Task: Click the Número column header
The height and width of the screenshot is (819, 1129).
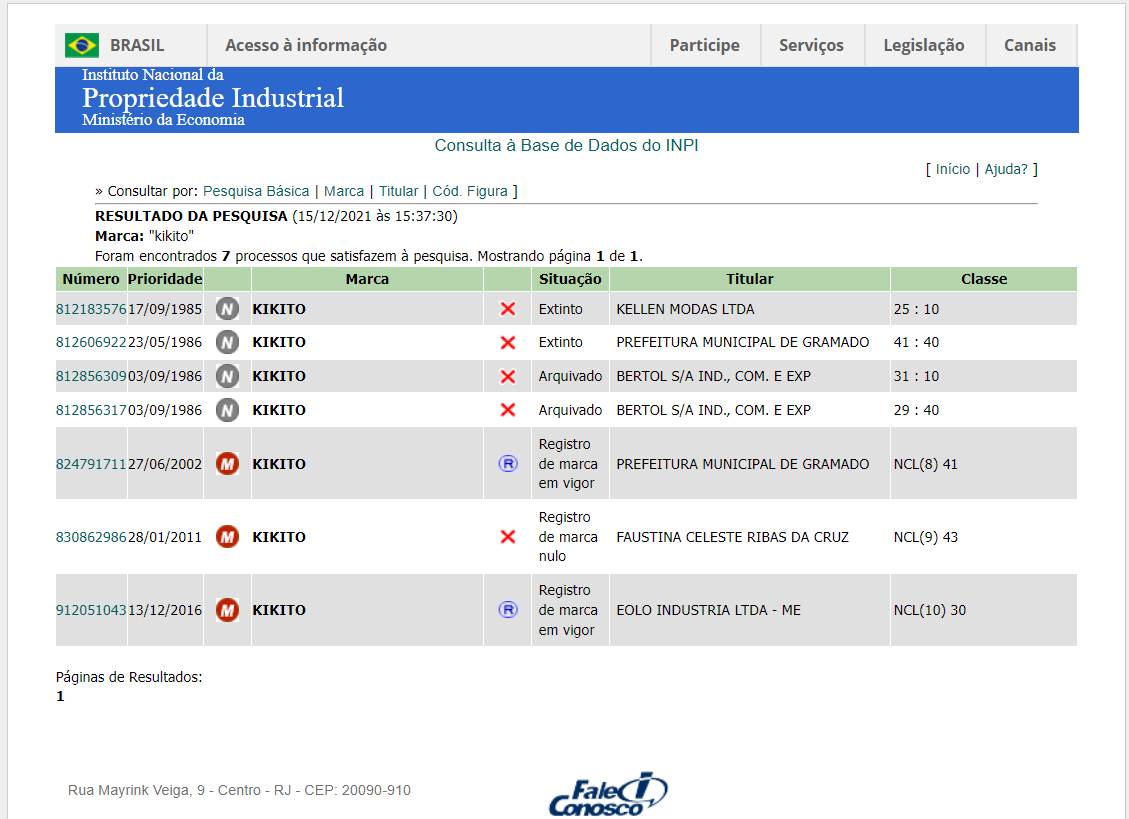Action: click(x=91, y=279)
